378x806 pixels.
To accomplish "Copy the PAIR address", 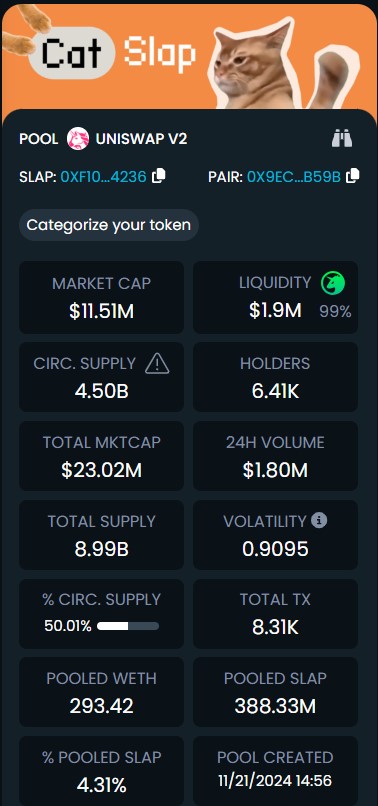I will pos(352,176).
